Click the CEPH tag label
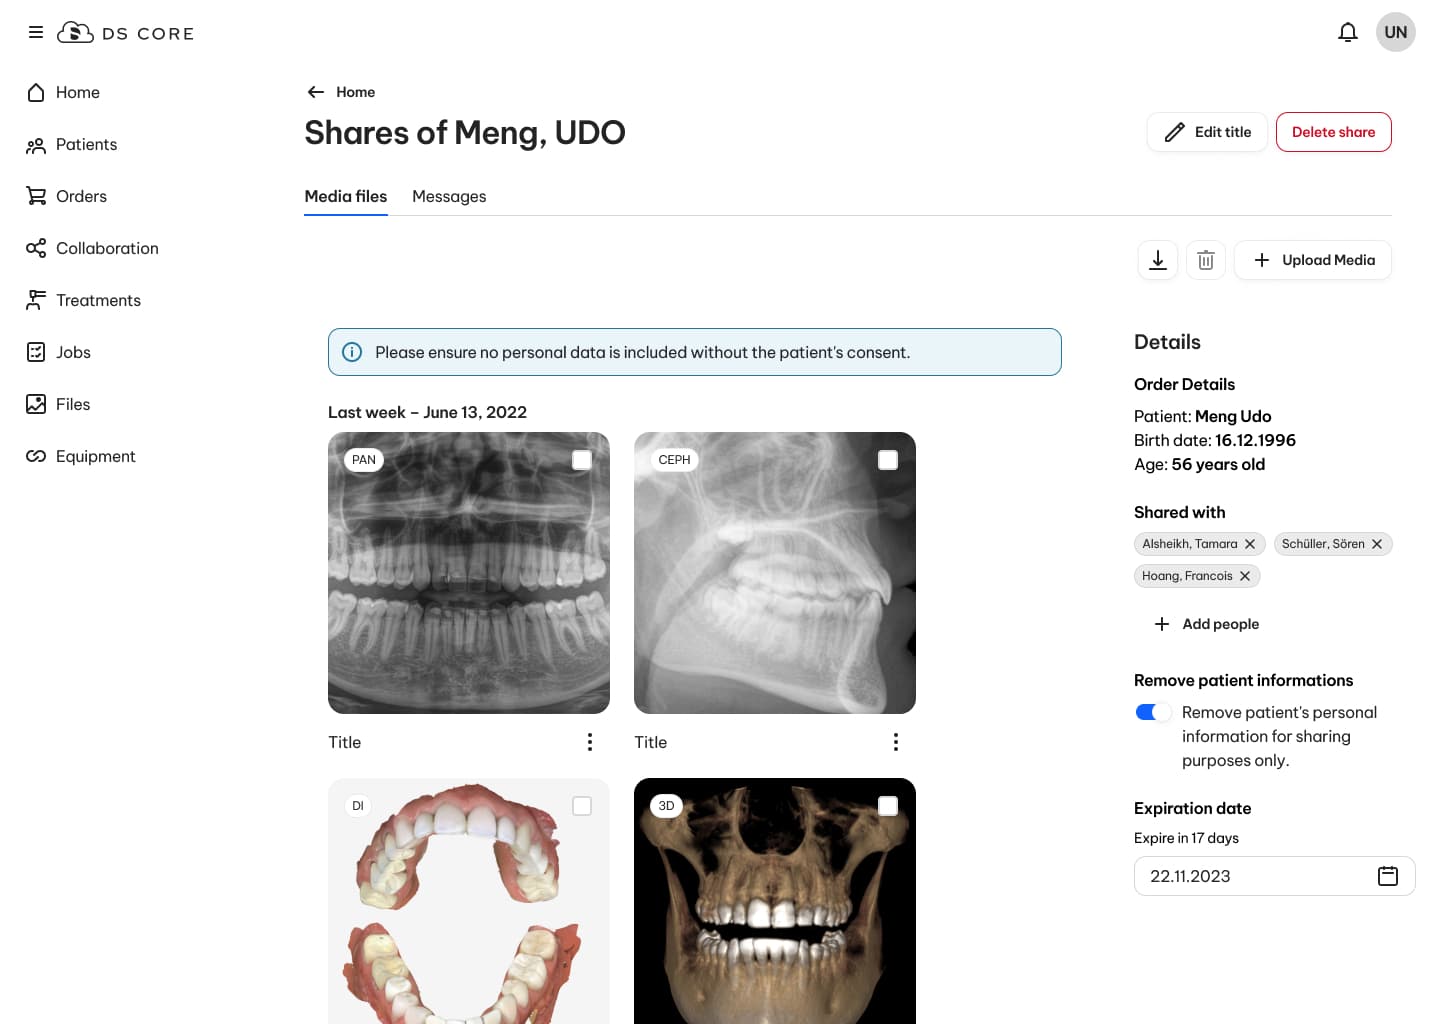 [x=674, y=460]
